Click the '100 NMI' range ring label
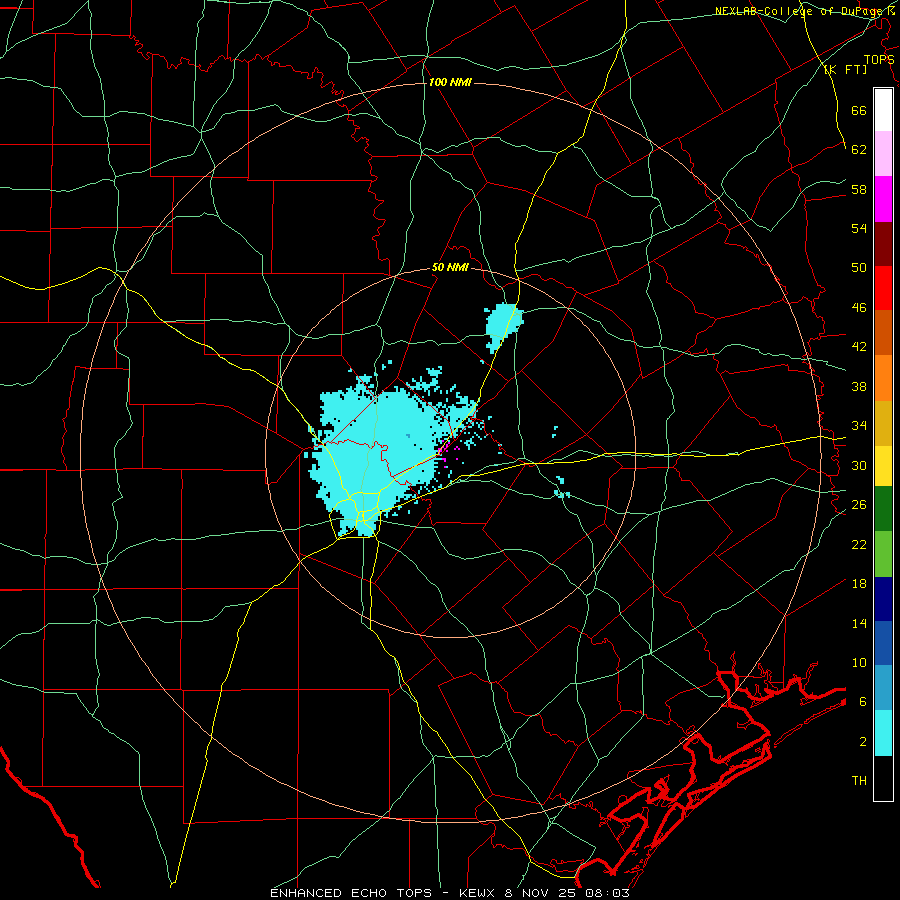This screenshot has height=900, width=900. pos(450,83)
